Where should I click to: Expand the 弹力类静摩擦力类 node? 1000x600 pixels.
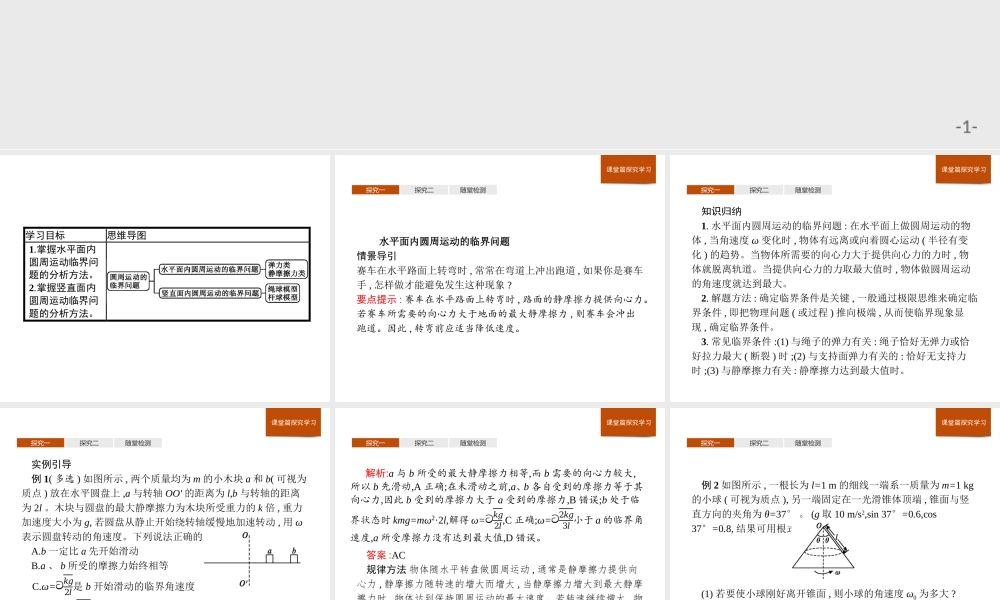pyautogui.click(x=288, y=270)
